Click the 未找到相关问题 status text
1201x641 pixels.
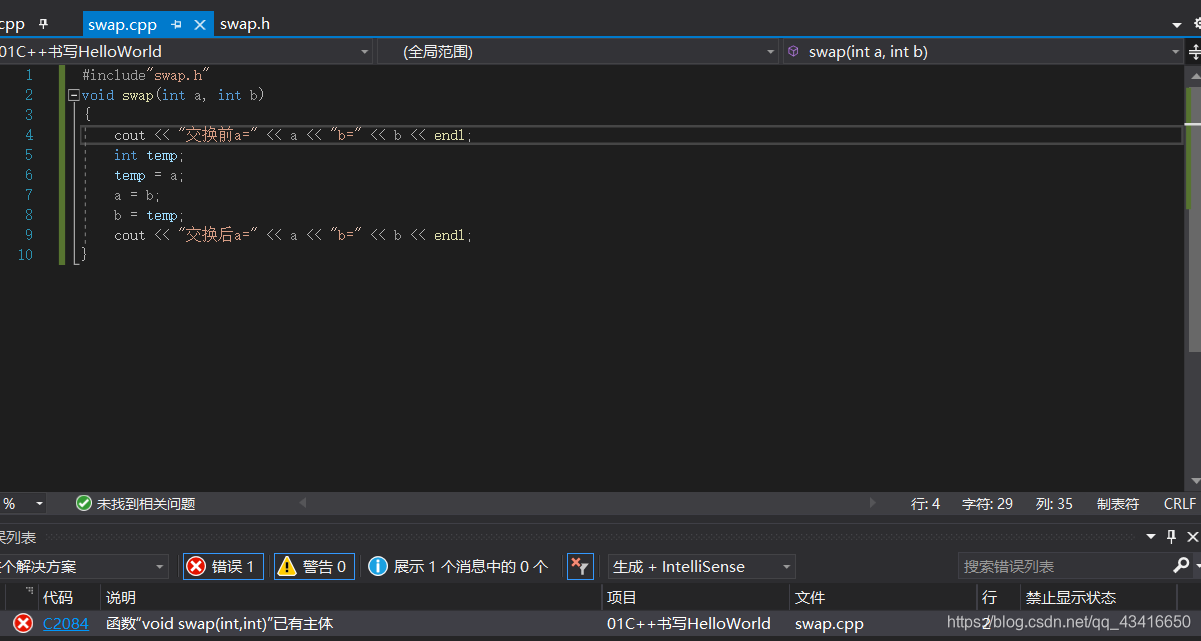pyautogui.click(x=146, y=504)
